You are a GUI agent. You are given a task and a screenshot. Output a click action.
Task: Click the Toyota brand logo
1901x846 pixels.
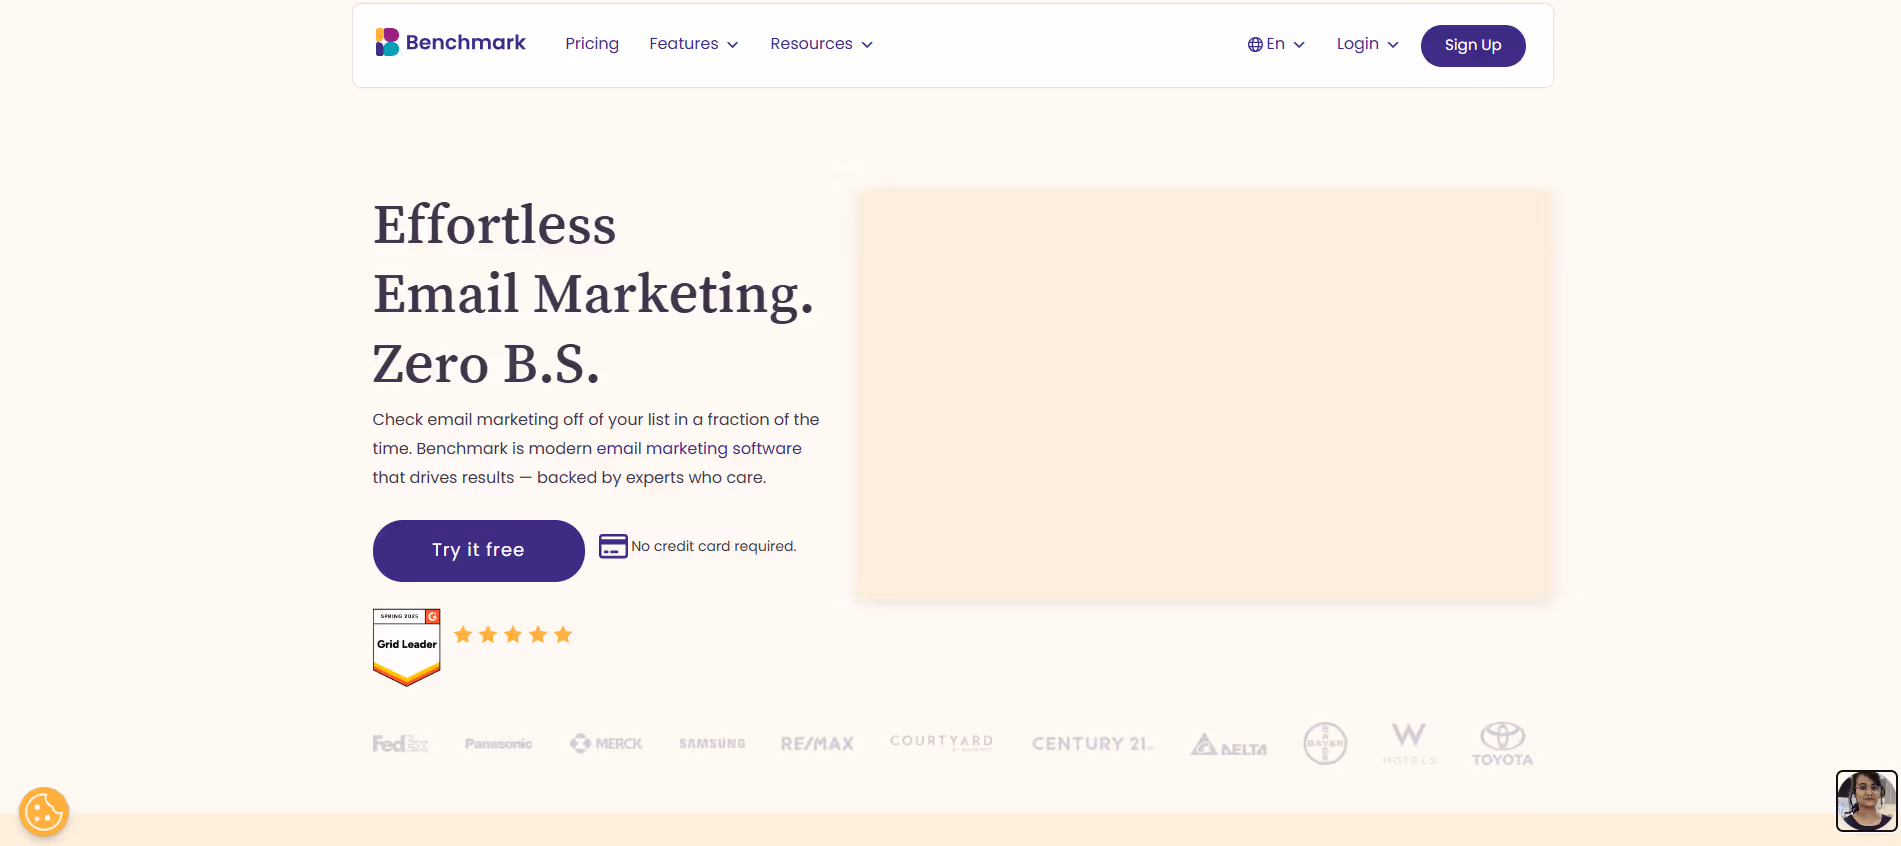pos(1502,743)
